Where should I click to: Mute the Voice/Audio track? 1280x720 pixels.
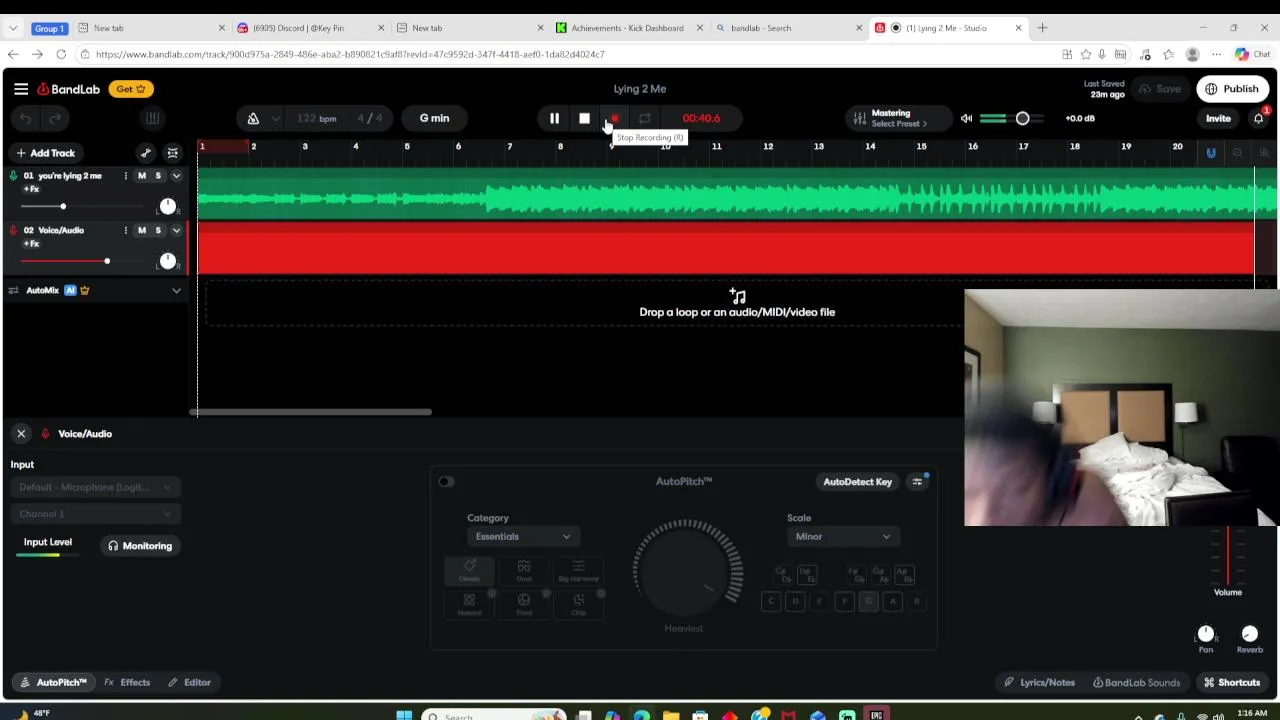141,231
